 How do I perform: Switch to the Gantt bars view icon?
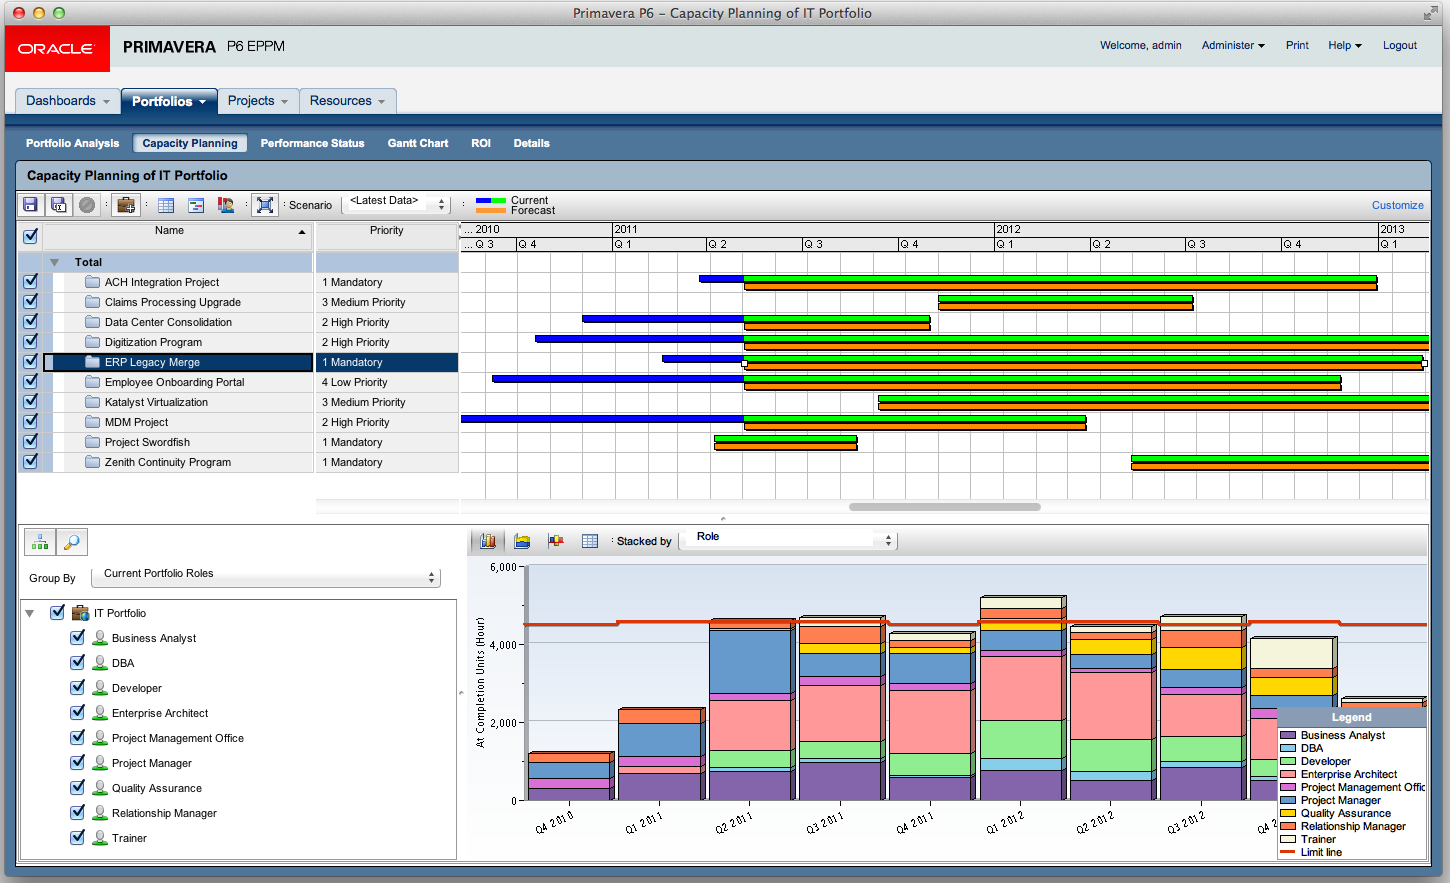(x=196, y=205)
